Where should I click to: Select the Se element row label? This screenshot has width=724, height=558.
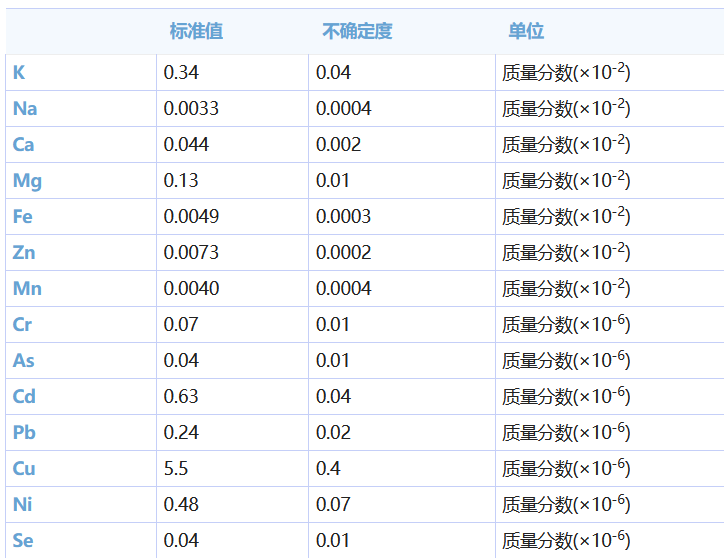(23, 540)
